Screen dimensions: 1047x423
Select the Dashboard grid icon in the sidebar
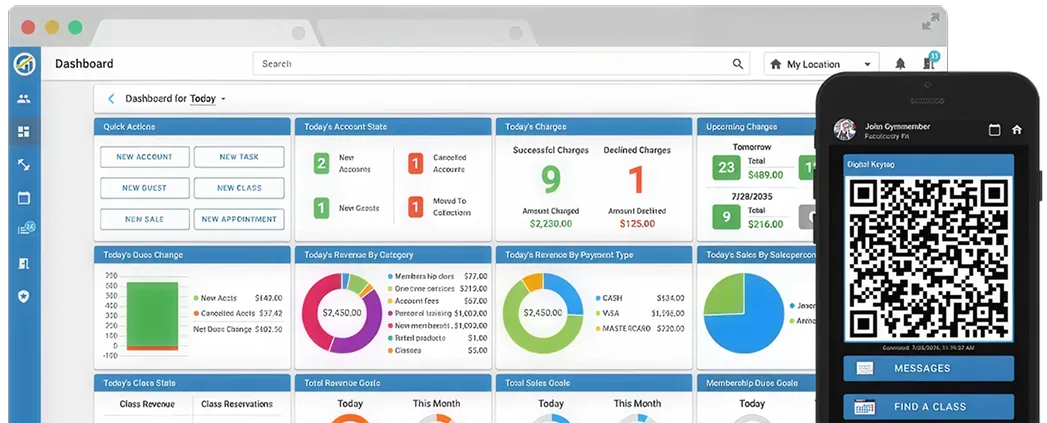click(x=24, y=132)
